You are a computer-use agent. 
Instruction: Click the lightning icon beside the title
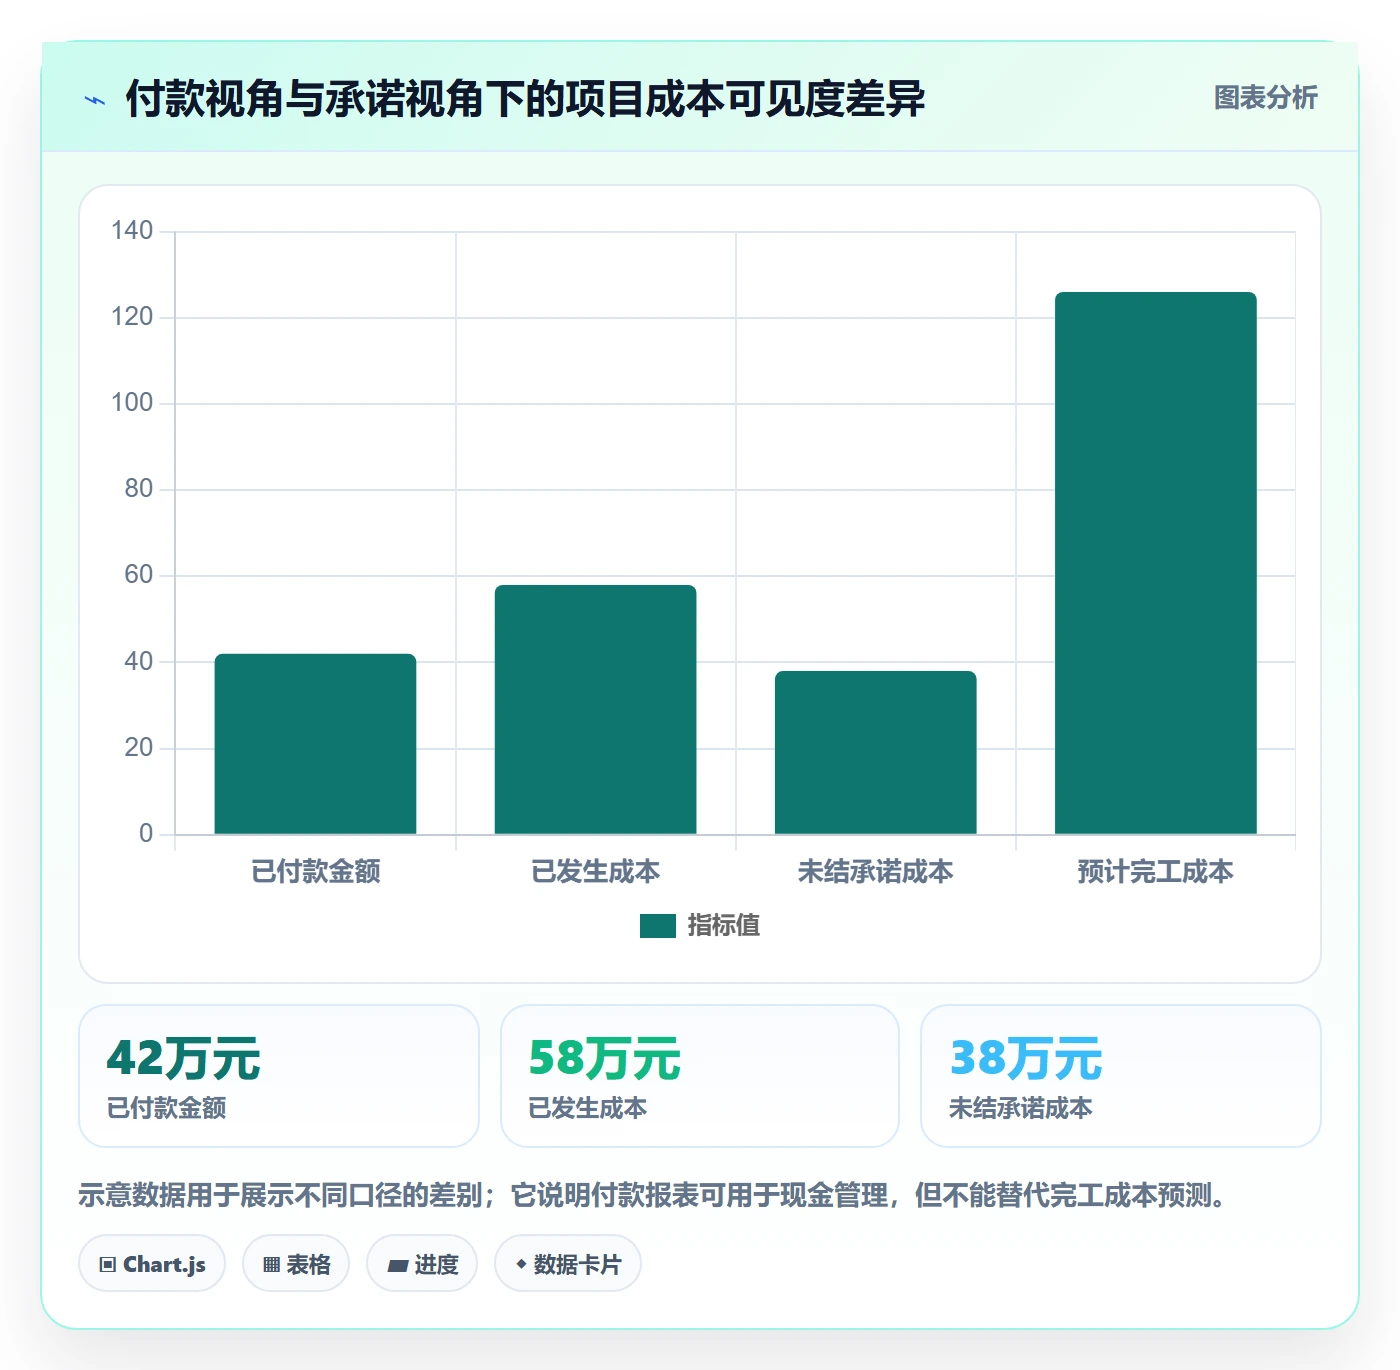point(95,100)
